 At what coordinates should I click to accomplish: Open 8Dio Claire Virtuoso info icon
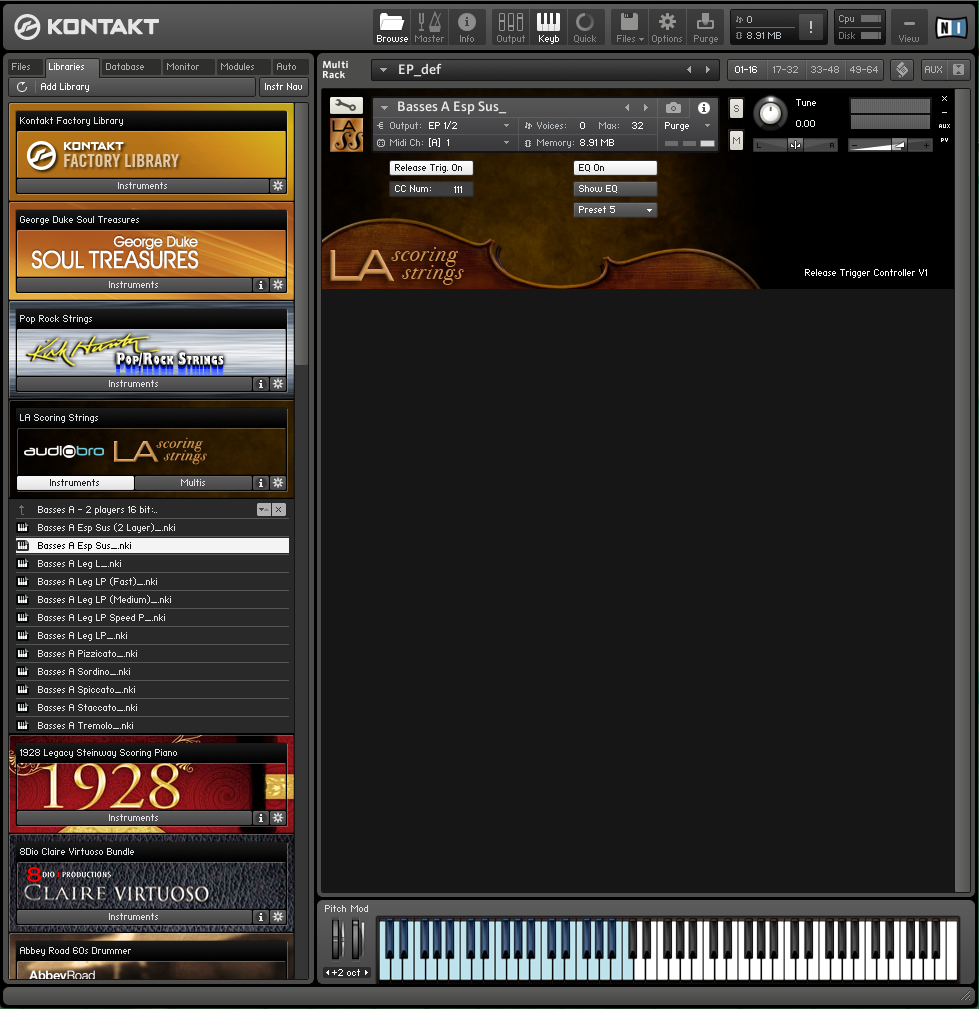[x=261, y=917]
